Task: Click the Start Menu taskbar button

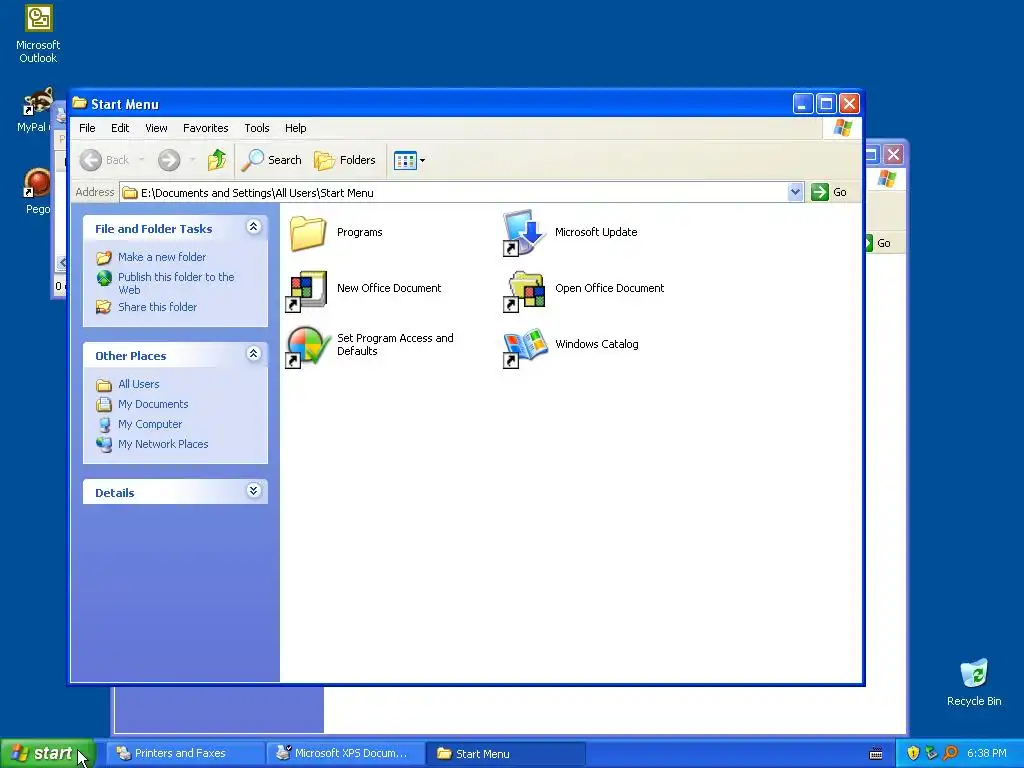Action: [x=505, y=754]
